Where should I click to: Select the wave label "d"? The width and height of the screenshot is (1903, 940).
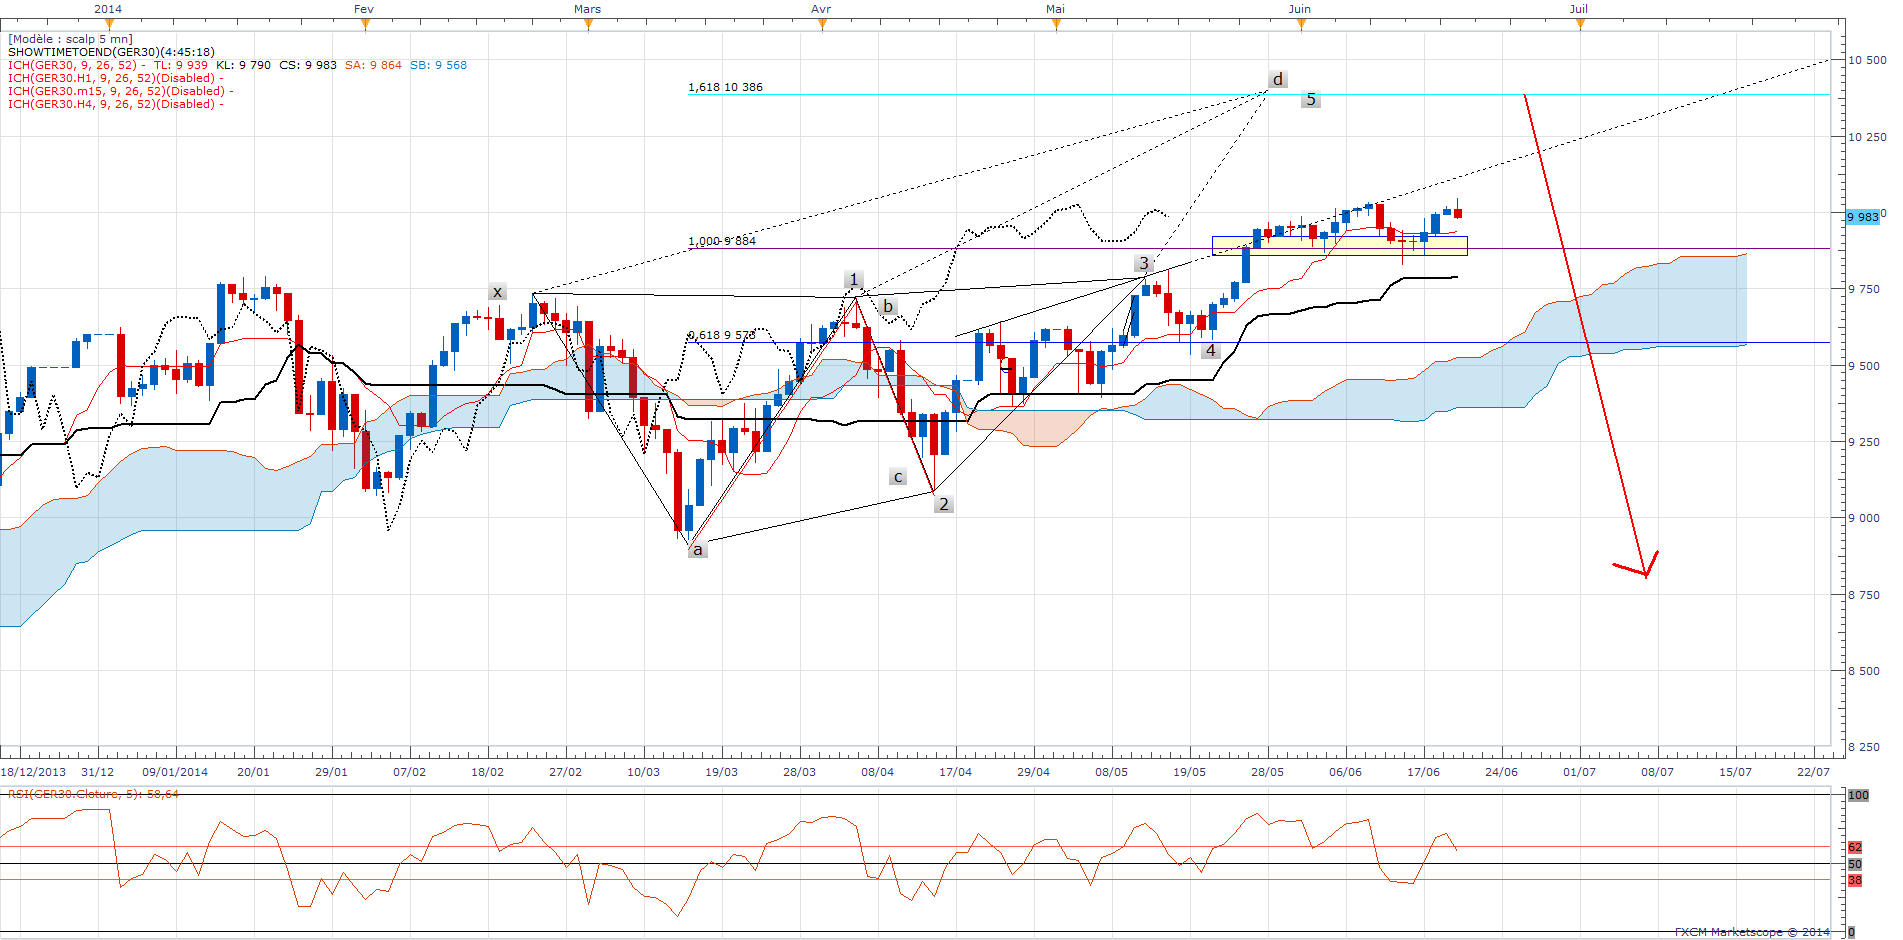[1277, 79]
